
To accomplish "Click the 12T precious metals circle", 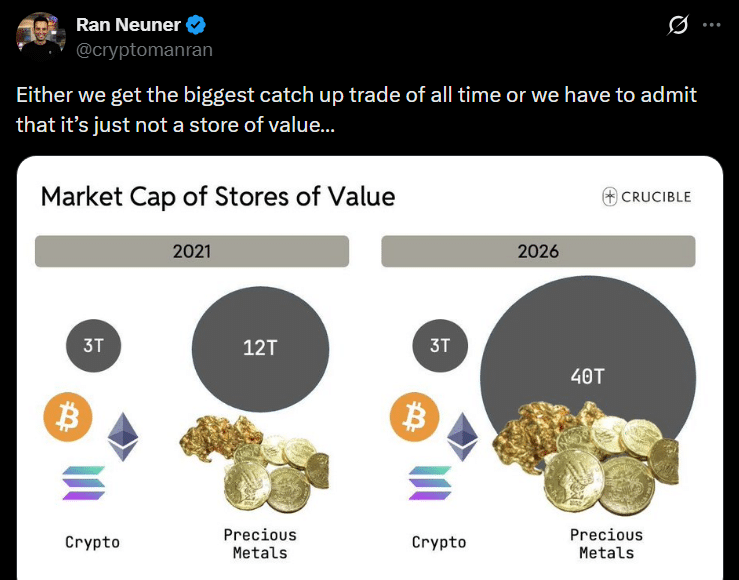I will tap(259, 347).
